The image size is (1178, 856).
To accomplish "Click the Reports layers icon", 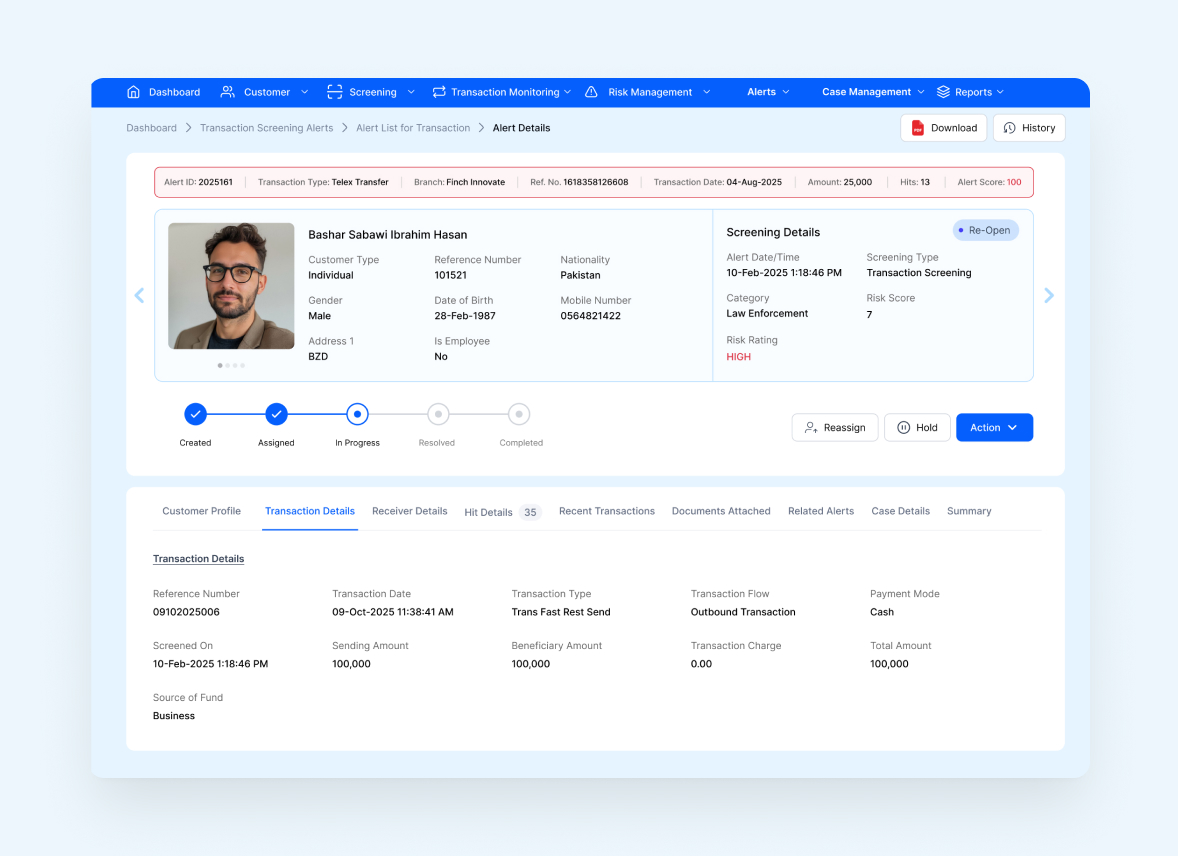I will (x=943, y=92).
